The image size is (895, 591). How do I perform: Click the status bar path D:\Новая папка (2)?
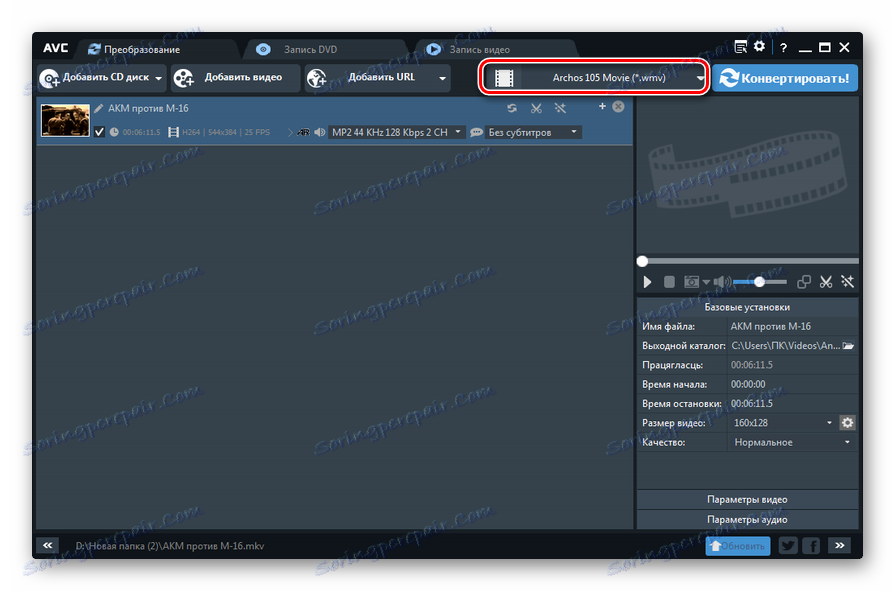(170, 546)
